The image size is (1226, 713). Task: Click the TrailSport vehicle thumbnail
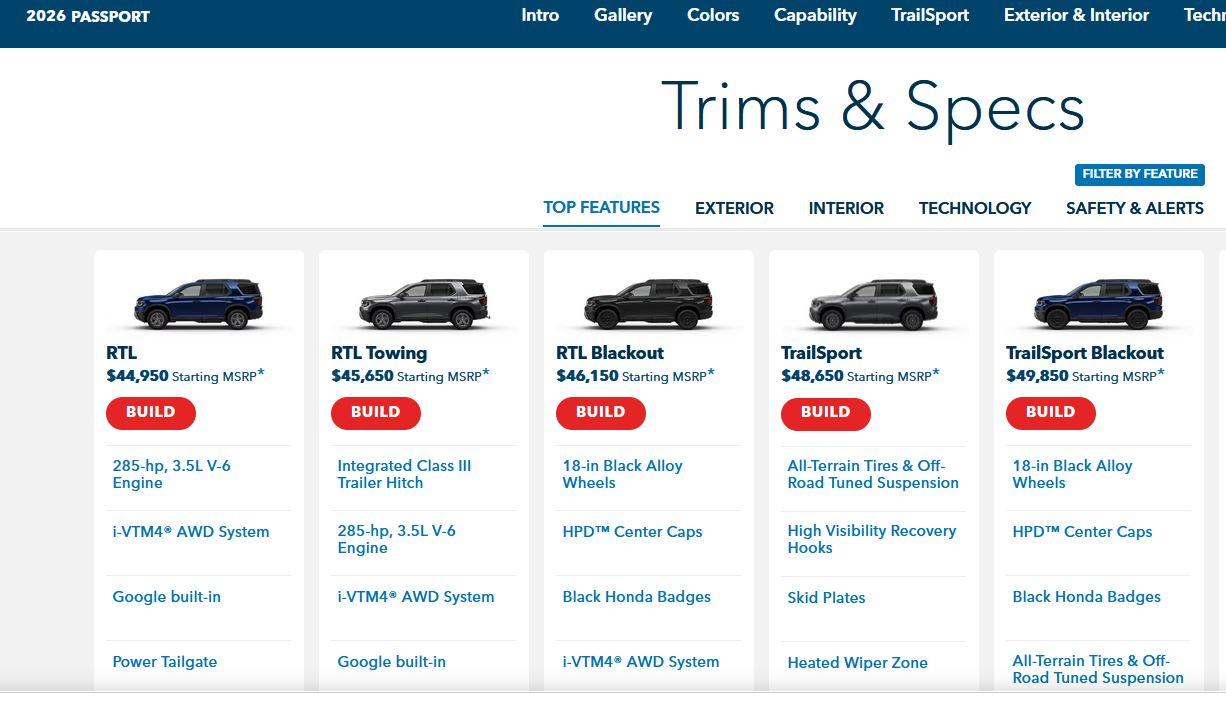[x=874, y=303]
